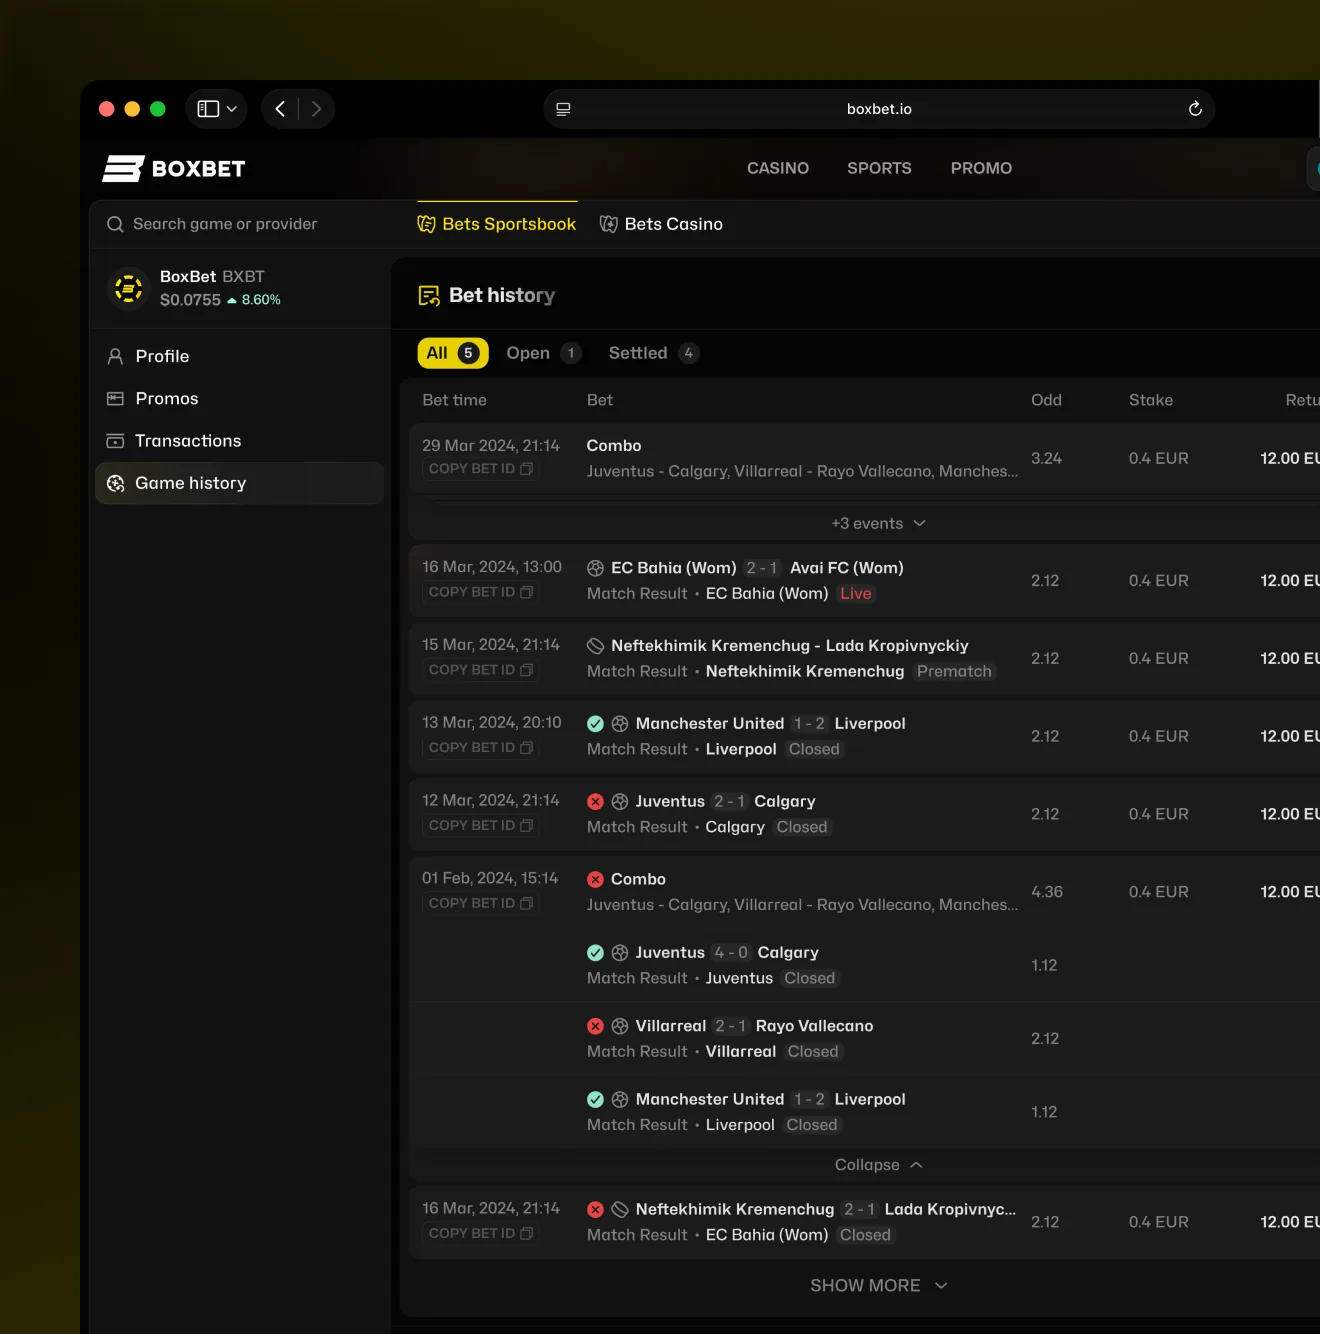Open Profile in sidebar
Image resolution: width=1320 pixels, height=1334 pixels.
tap(240, 356)
